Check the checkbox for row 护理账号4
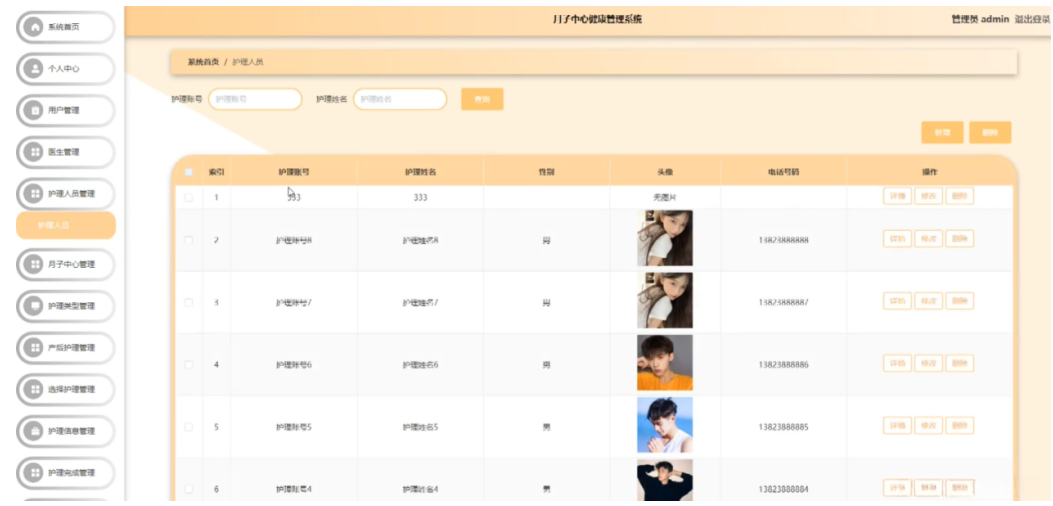 (189, 489)
